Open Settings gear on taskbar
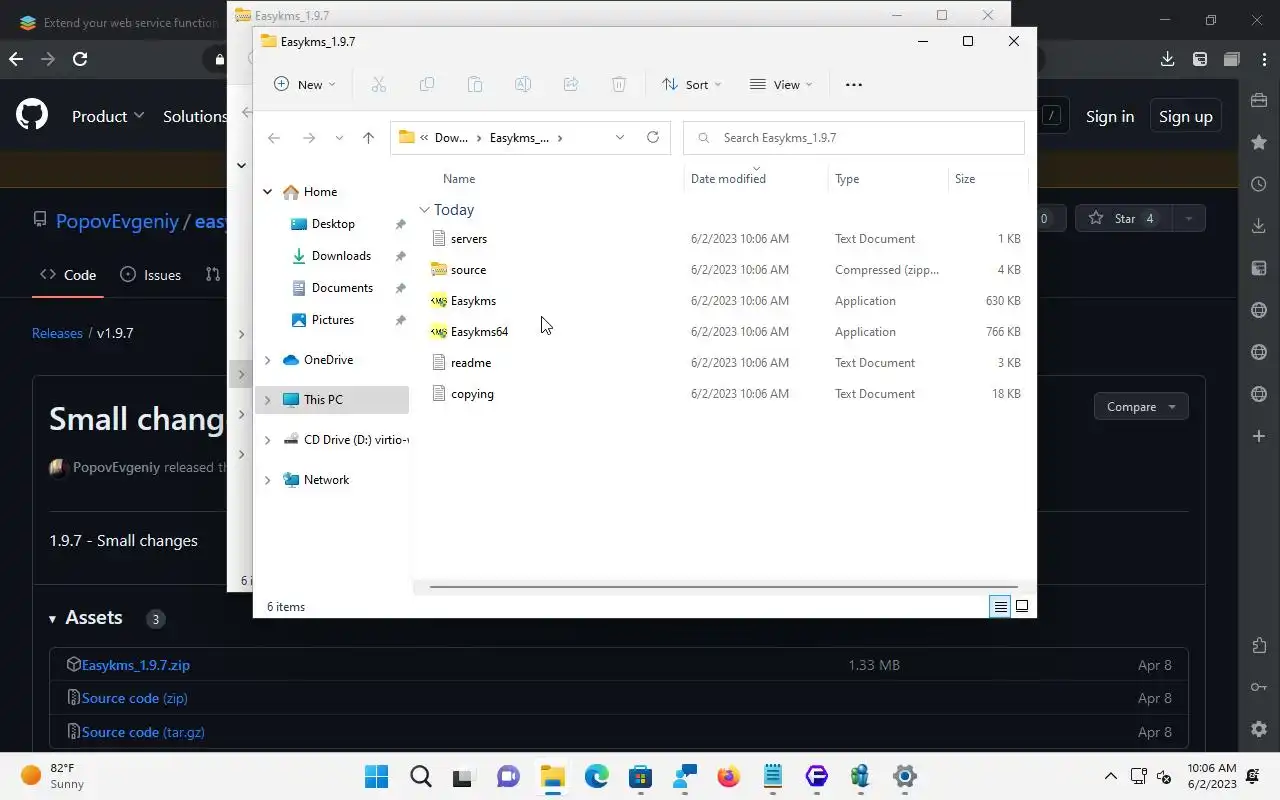The image size is (1280, 800). (x=904, y=776)
